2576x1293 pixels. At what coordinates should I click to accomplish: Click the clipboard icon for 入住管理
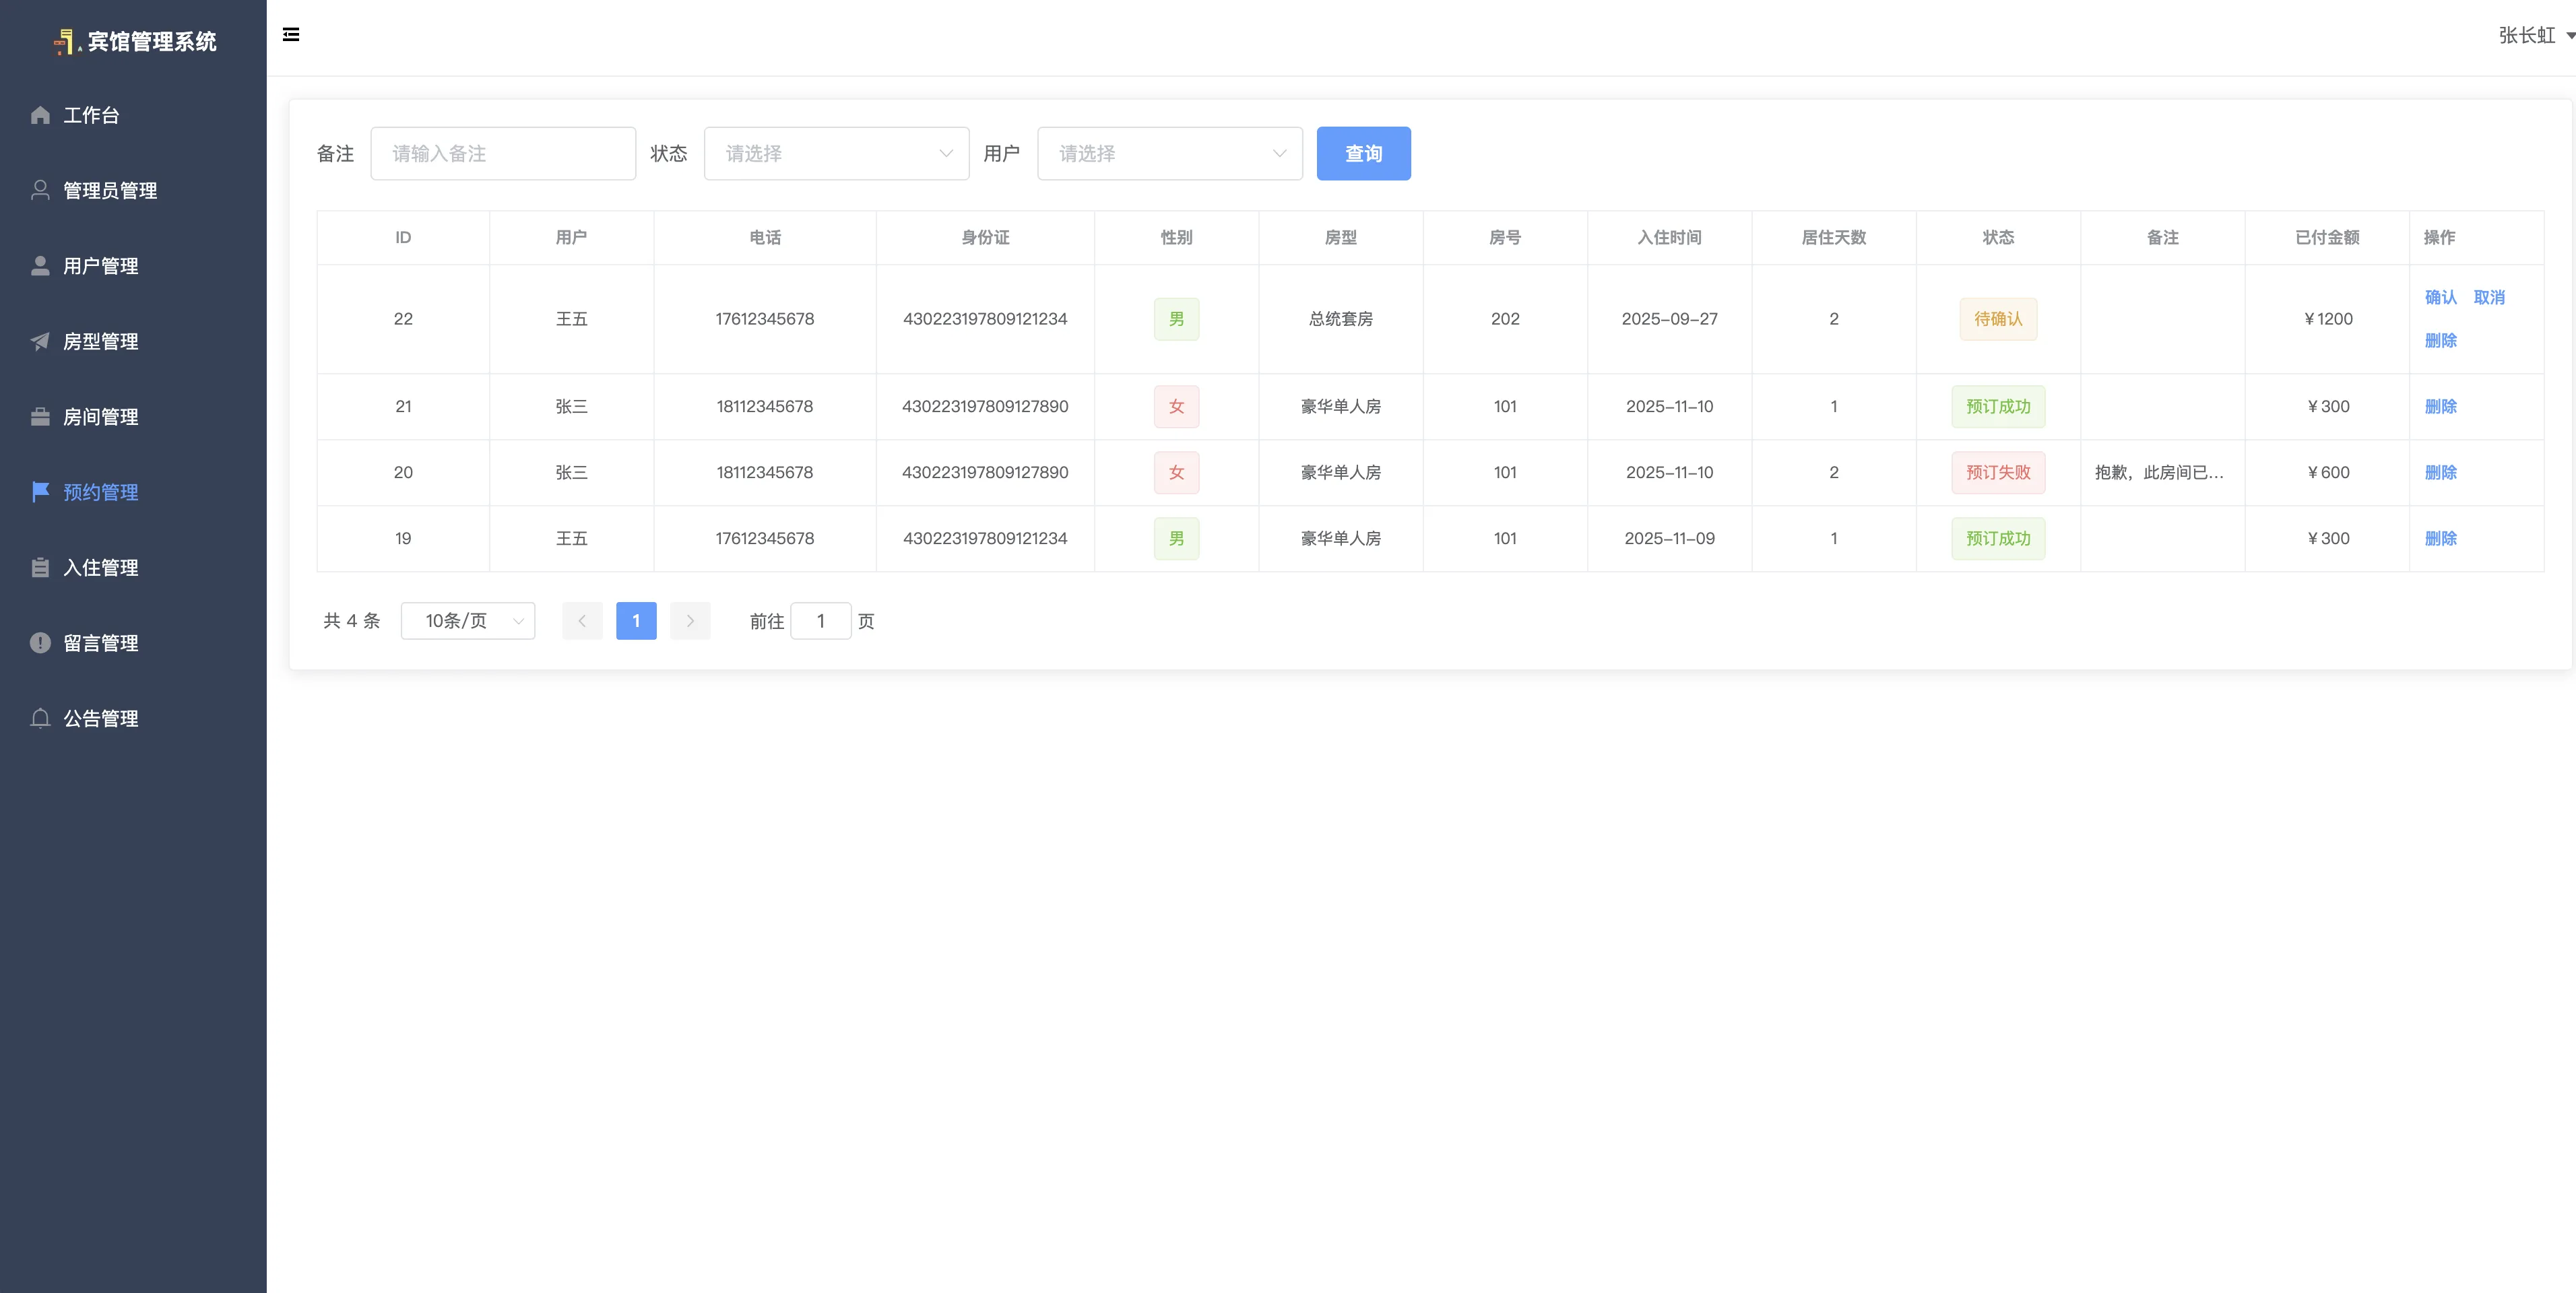pos(40,567)
